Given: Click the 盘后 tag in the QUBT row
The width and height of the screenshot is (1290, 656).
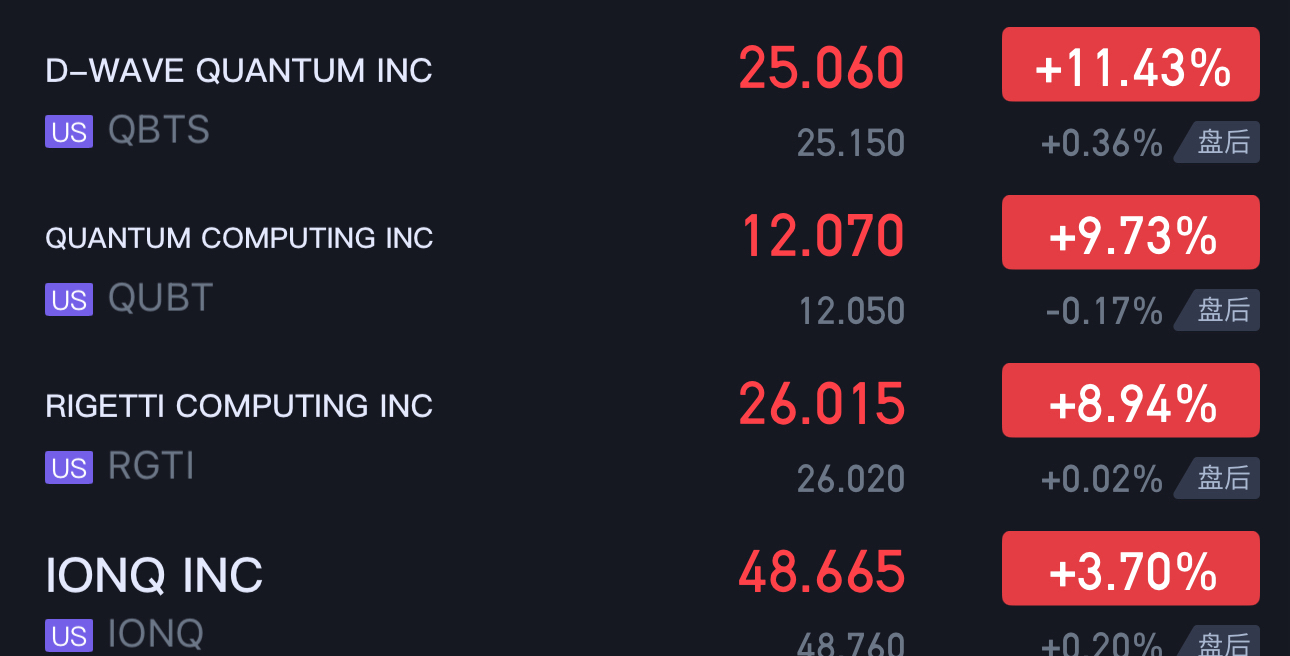Looking at the screenshot, I should point(1222,311).
